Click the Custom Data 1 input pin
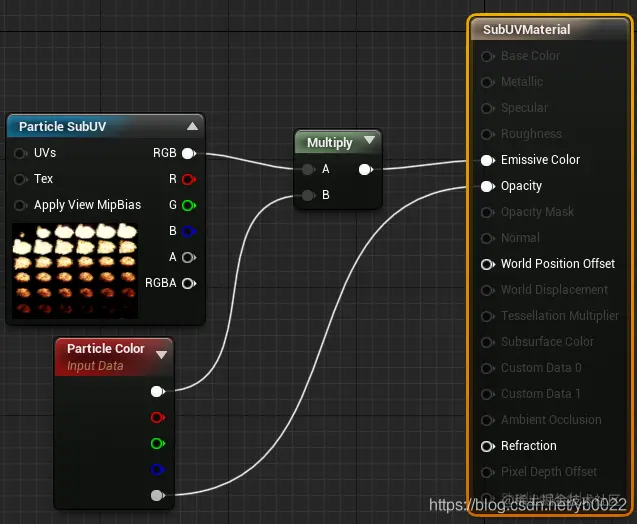Image resolution: width=637 pixels, height=524 pixels. click(488, 394)
